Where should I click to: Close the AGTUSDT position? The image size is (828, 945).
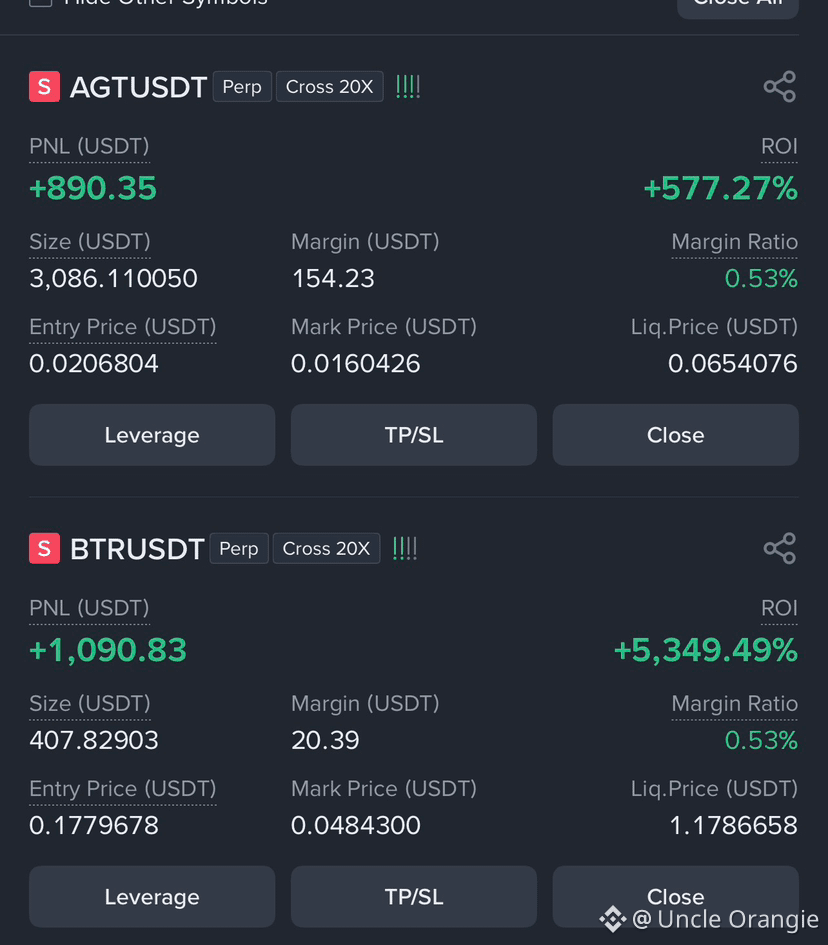click(x=676, y=435)
